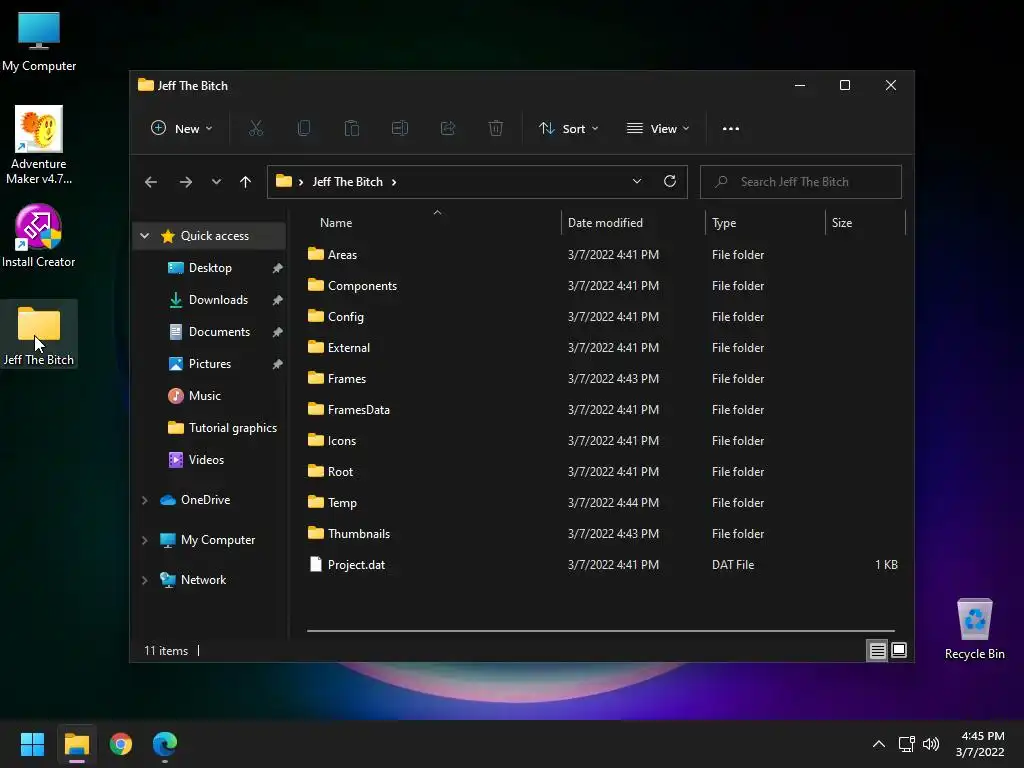Open File Explorer from taskbar
The width and height of the screenshot is (1024, 768).
pyautogui.click(x=76, y=744)
